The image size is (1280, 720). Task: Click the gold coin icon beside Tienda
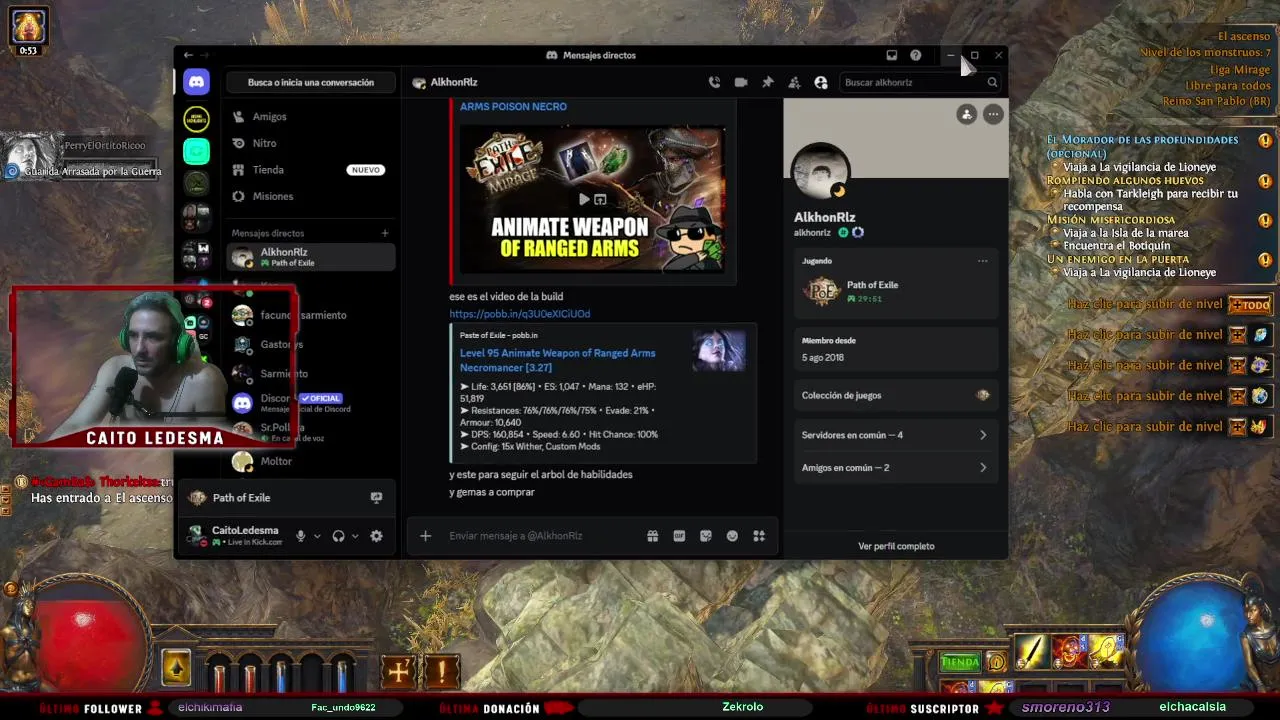(997, 662)
